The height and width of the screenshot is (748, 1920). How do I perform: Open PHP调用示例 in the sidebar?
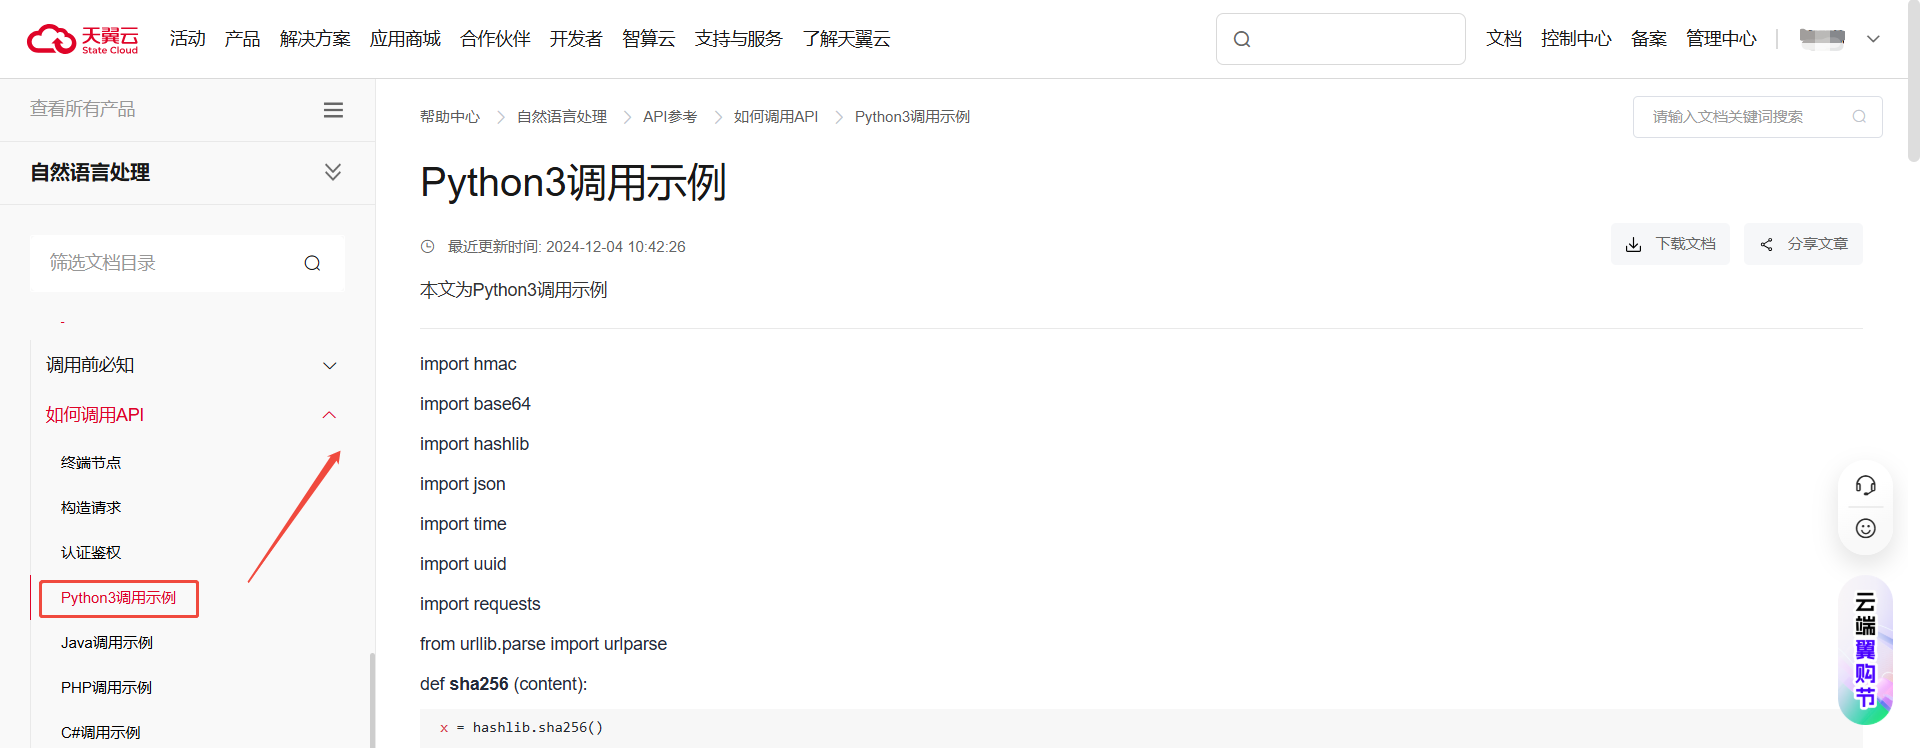(106, 688)
